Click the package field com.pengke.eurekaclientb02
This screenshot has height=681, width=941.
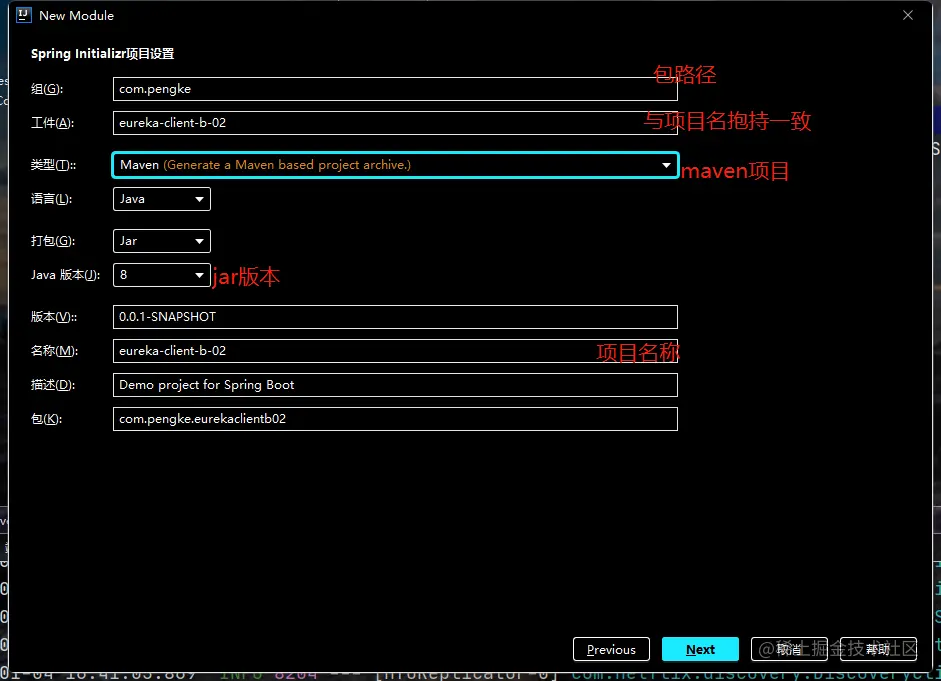pyautogui.click(x=395, y=419)
